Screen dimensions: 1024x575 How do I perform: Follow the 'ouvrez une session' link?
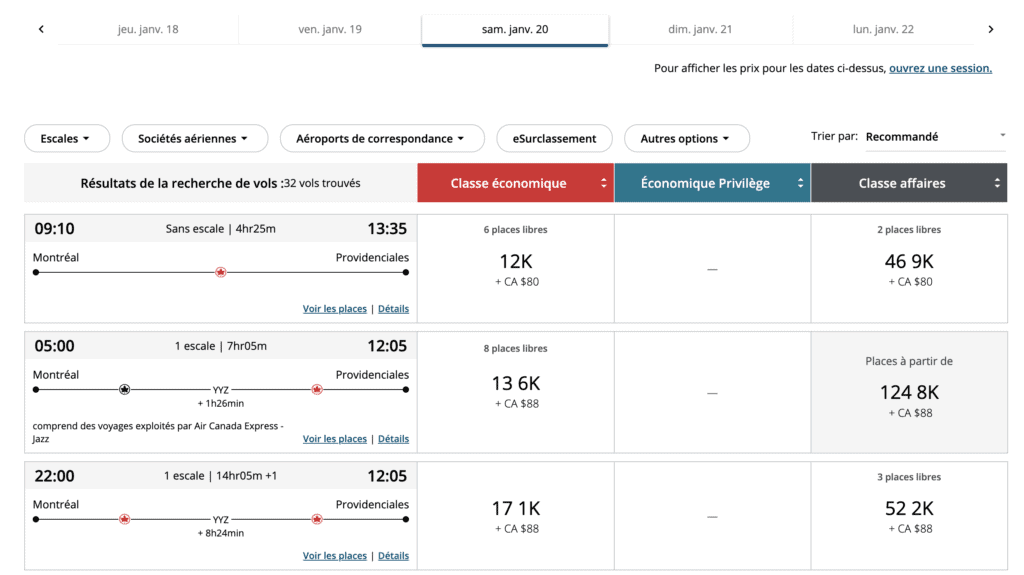pos(940,68)
